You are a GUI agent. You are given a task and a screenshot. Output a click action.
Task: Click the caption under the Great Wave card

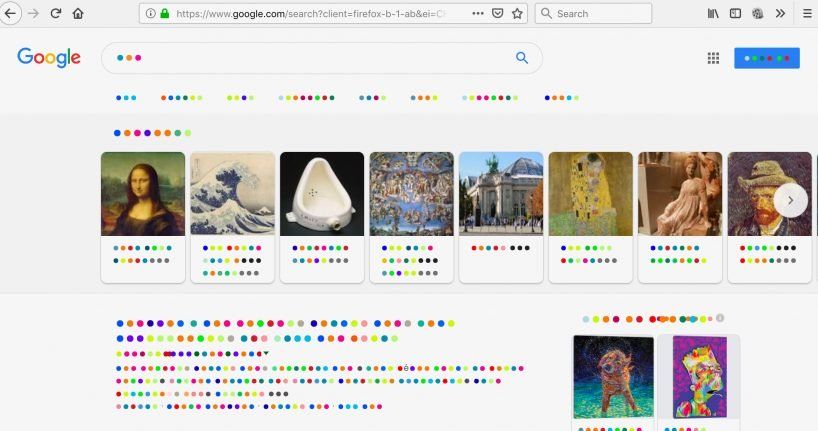point(232,260)
